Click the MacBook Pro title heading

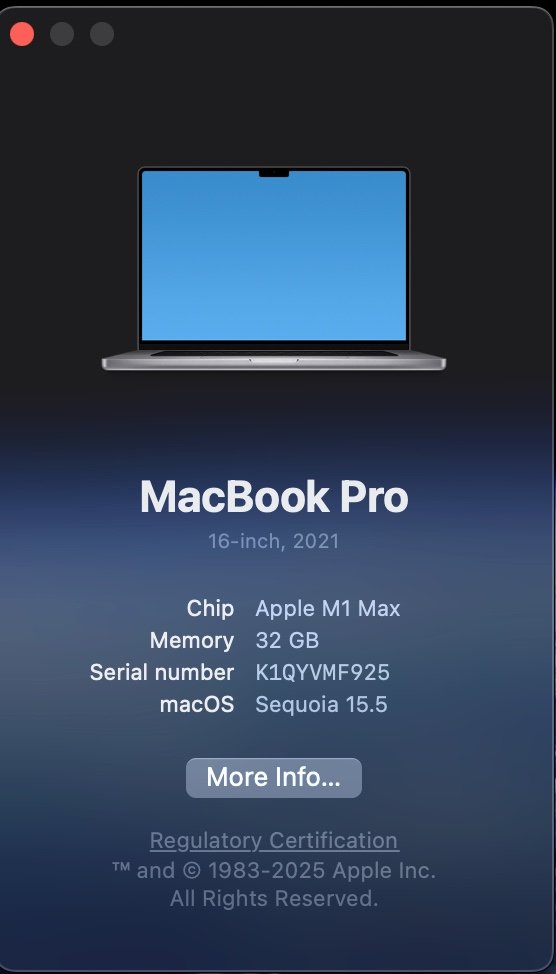coord(274,497)
